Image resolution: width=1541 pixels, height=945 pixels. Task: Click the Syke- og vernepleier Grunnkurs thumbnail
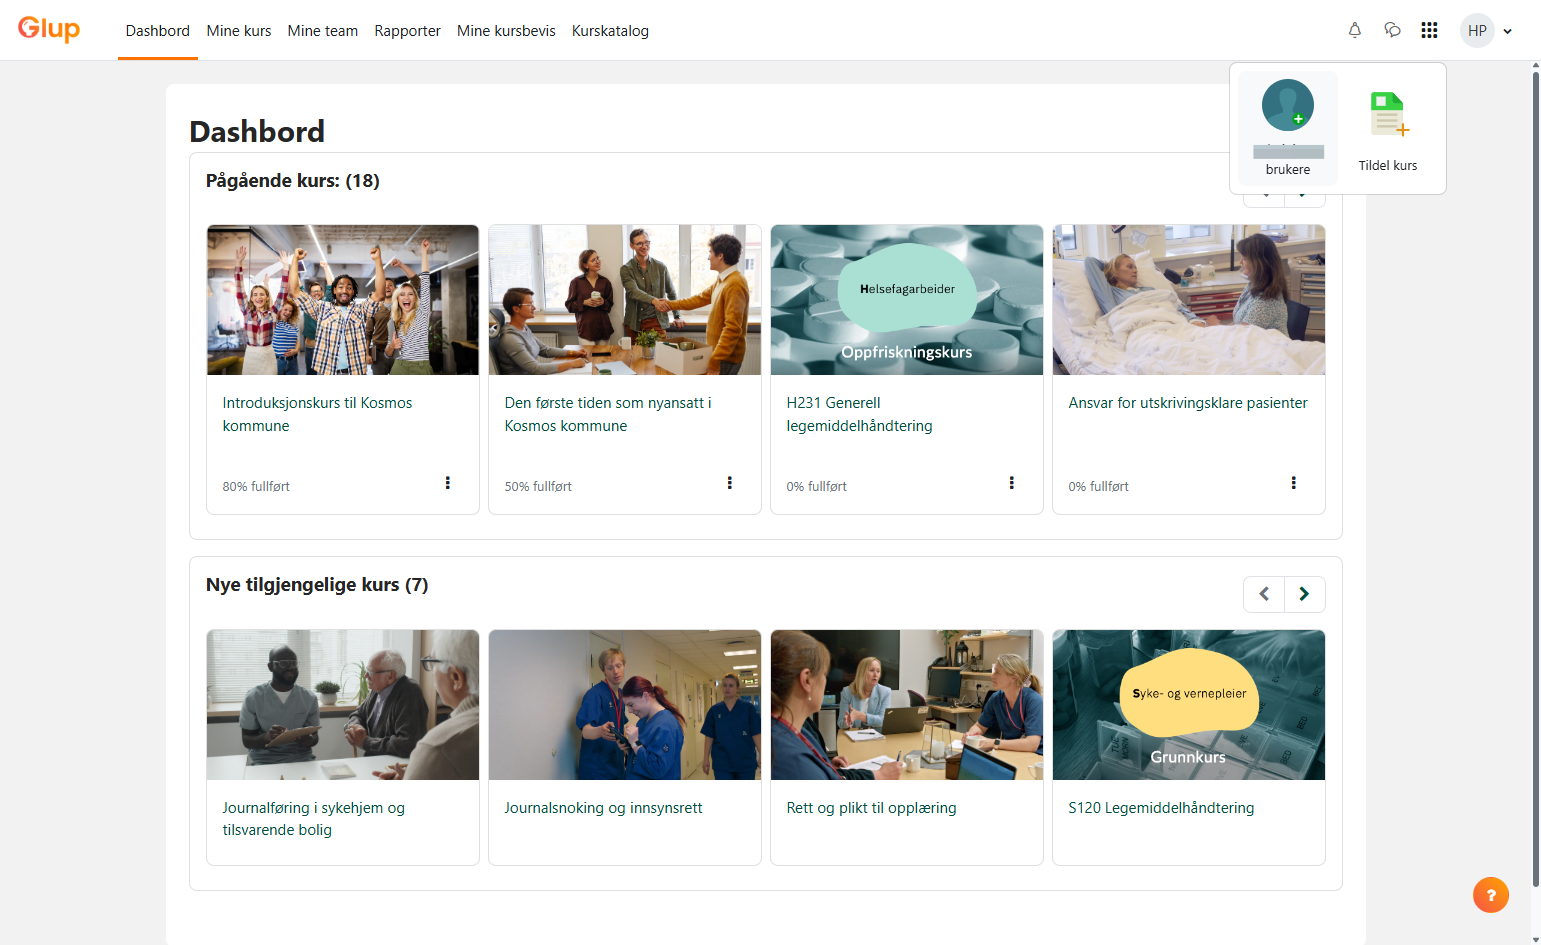point(1189,705)
